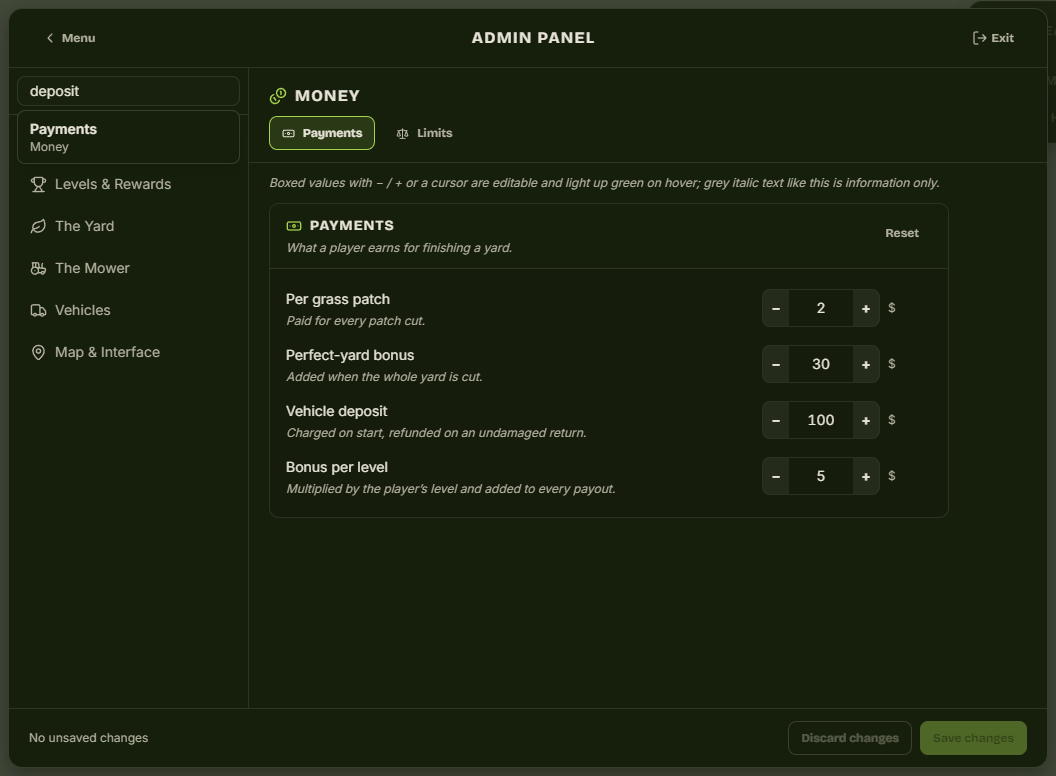1056x776 pixels.
Task: Increase the Perfect-yard bonus amount
Action: tap(866, 364)
